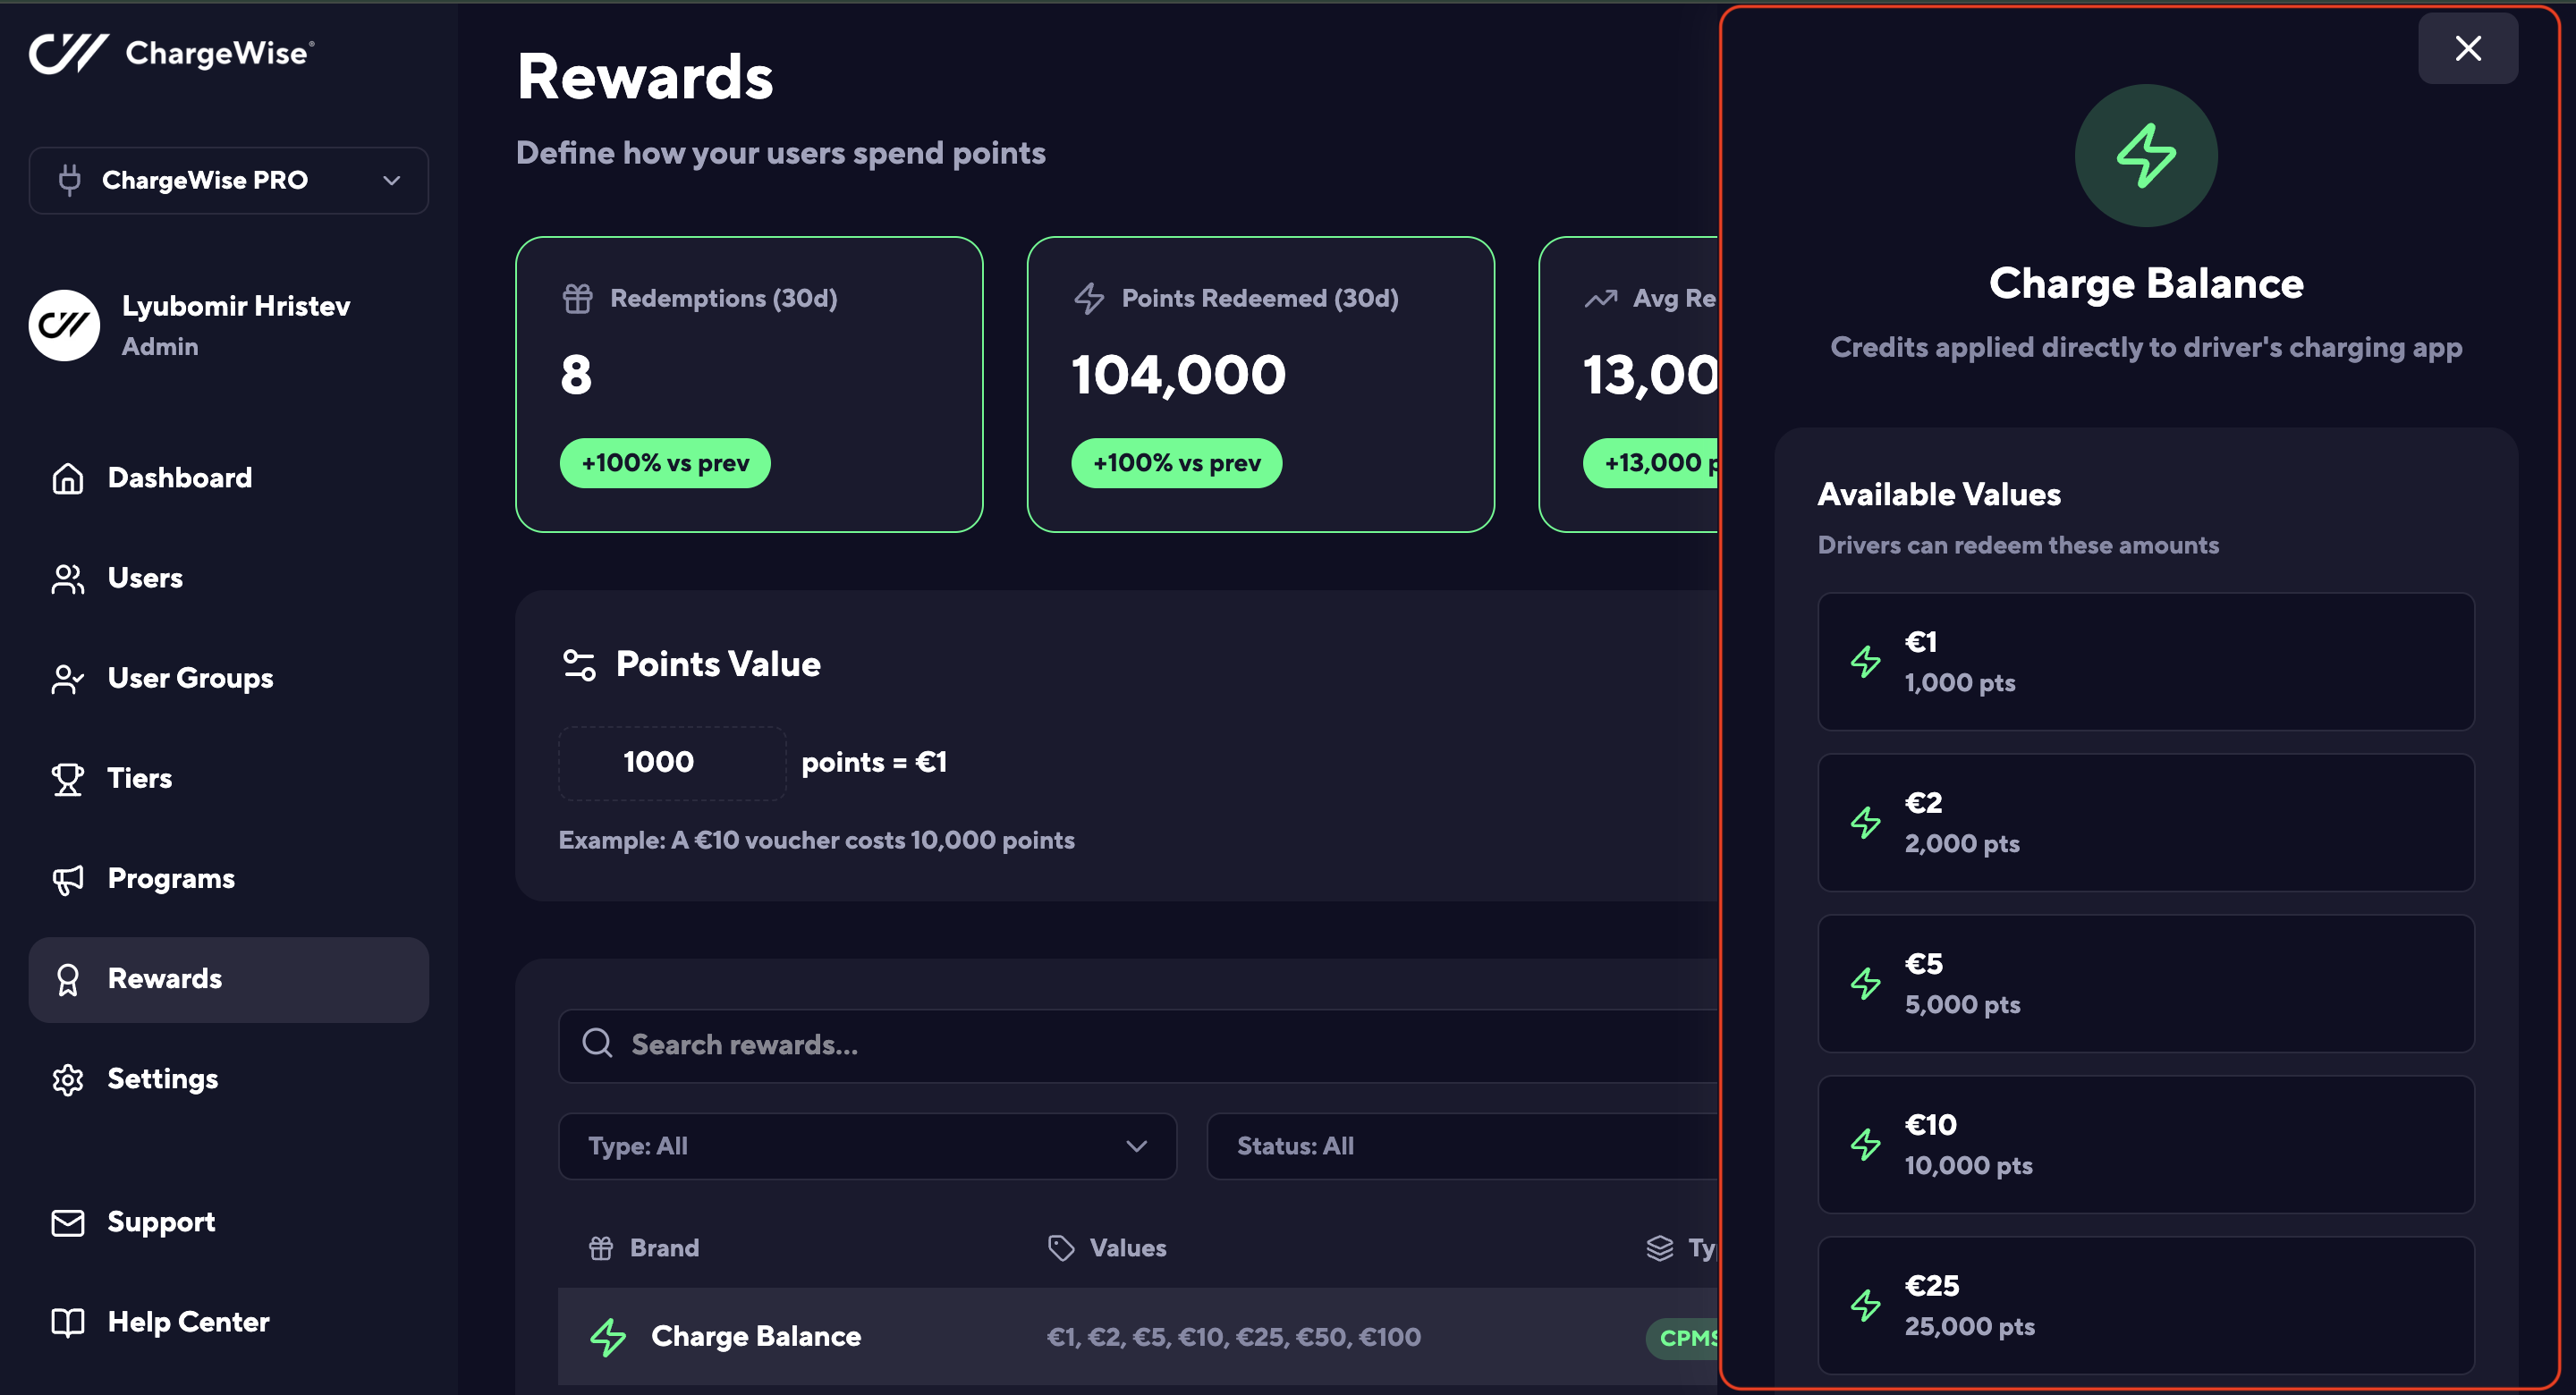
Task: Go to the Users menu item
Action: 145,578
